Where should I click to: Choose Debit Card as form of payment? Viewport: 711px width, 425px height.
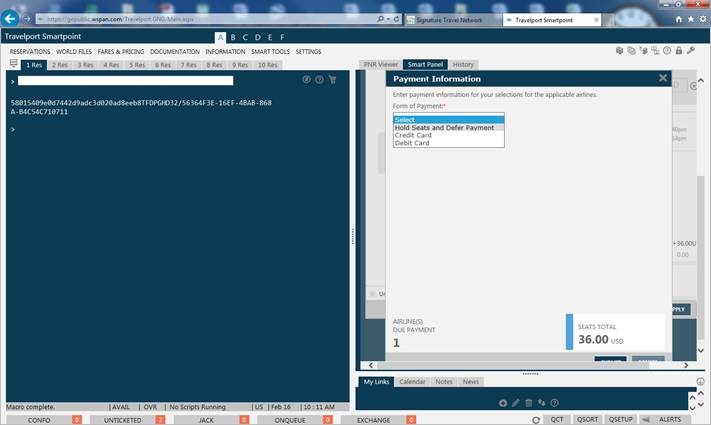448,143
